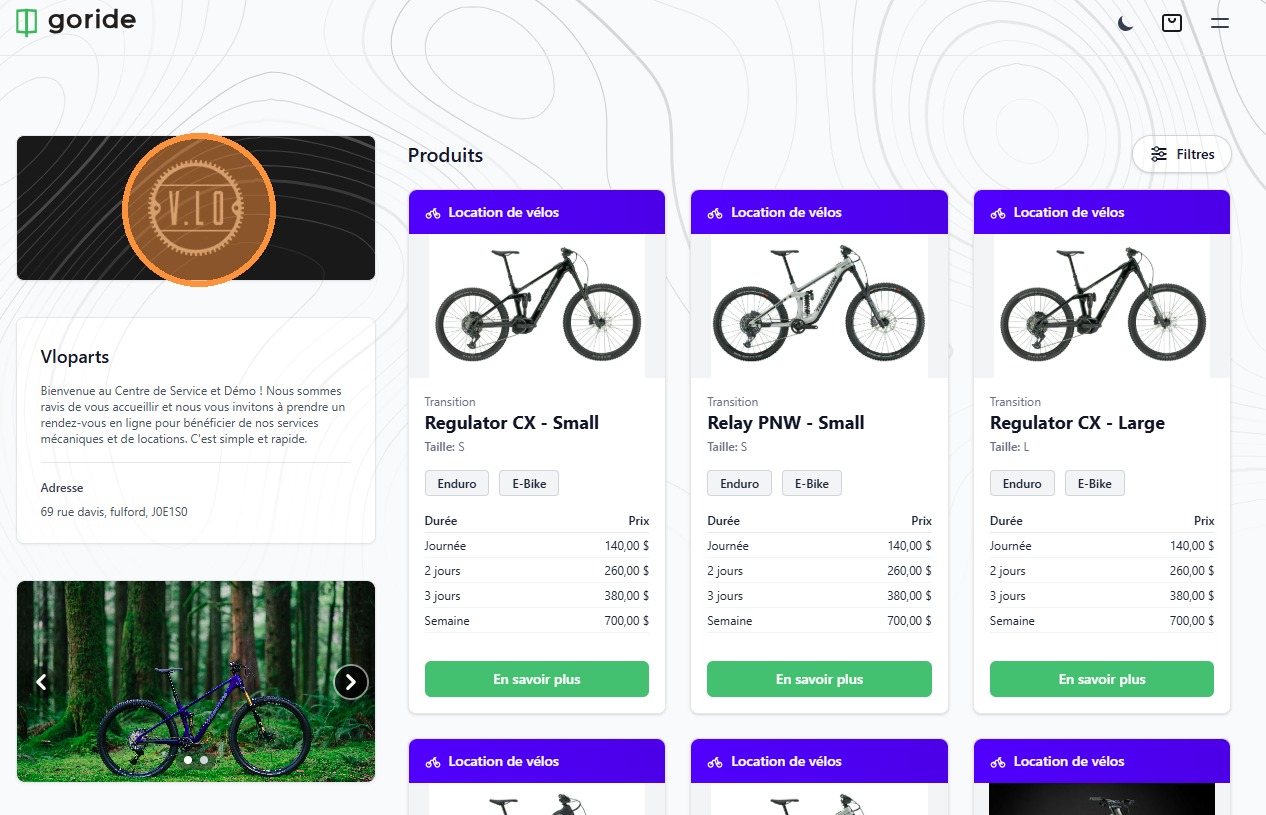Select the second carousel dot indicator
The image size is (1266, 815).
[x=204, y=760]
